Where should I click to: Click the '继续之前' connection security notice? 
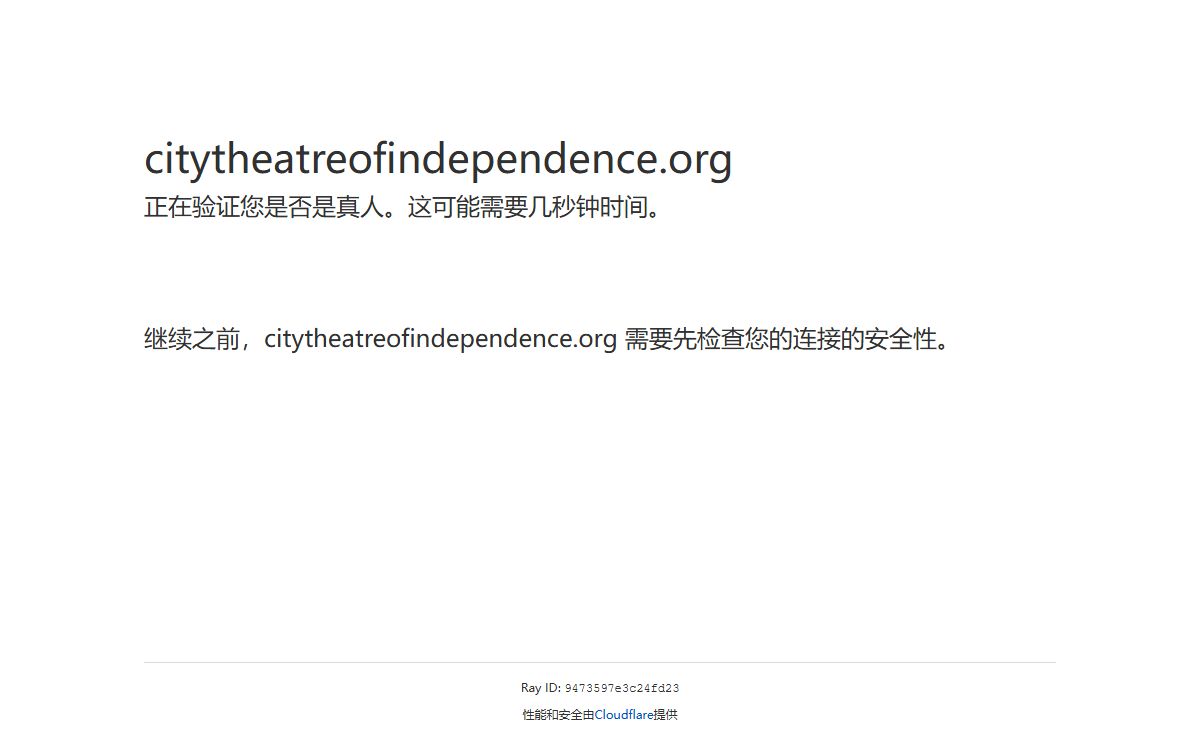click(x=552, y=339)
